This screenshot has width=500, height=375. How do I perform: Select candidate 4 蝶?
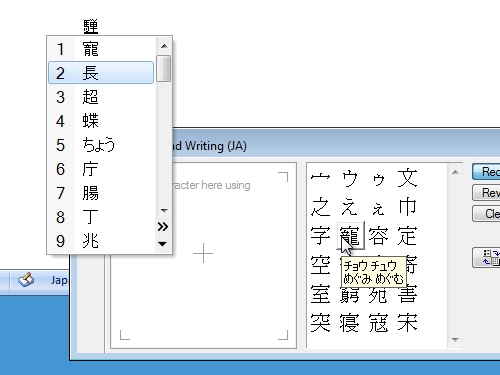pyautogui.click(x=101, y=121)
